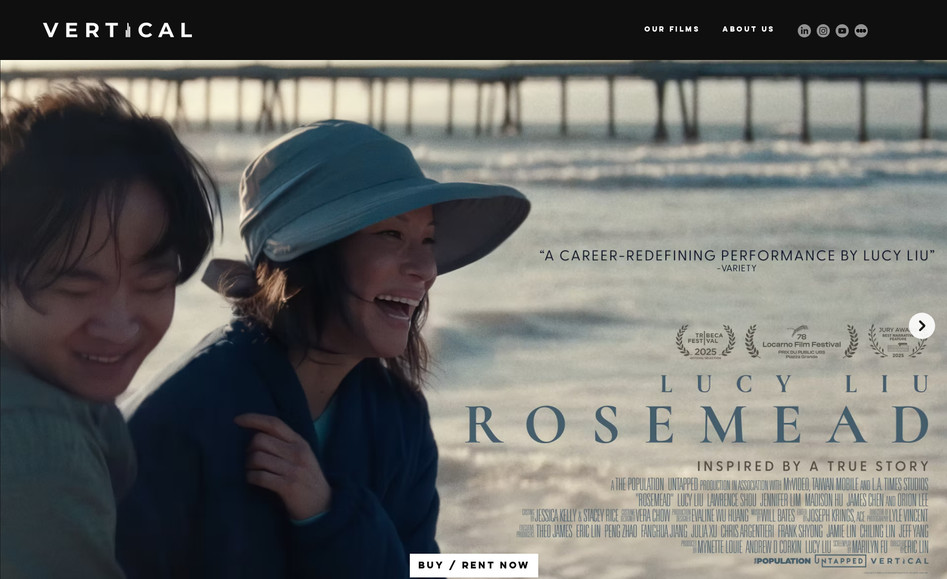947x579 pixels.
Task: Open the YouTube channel icon
Action: point(842,31)
